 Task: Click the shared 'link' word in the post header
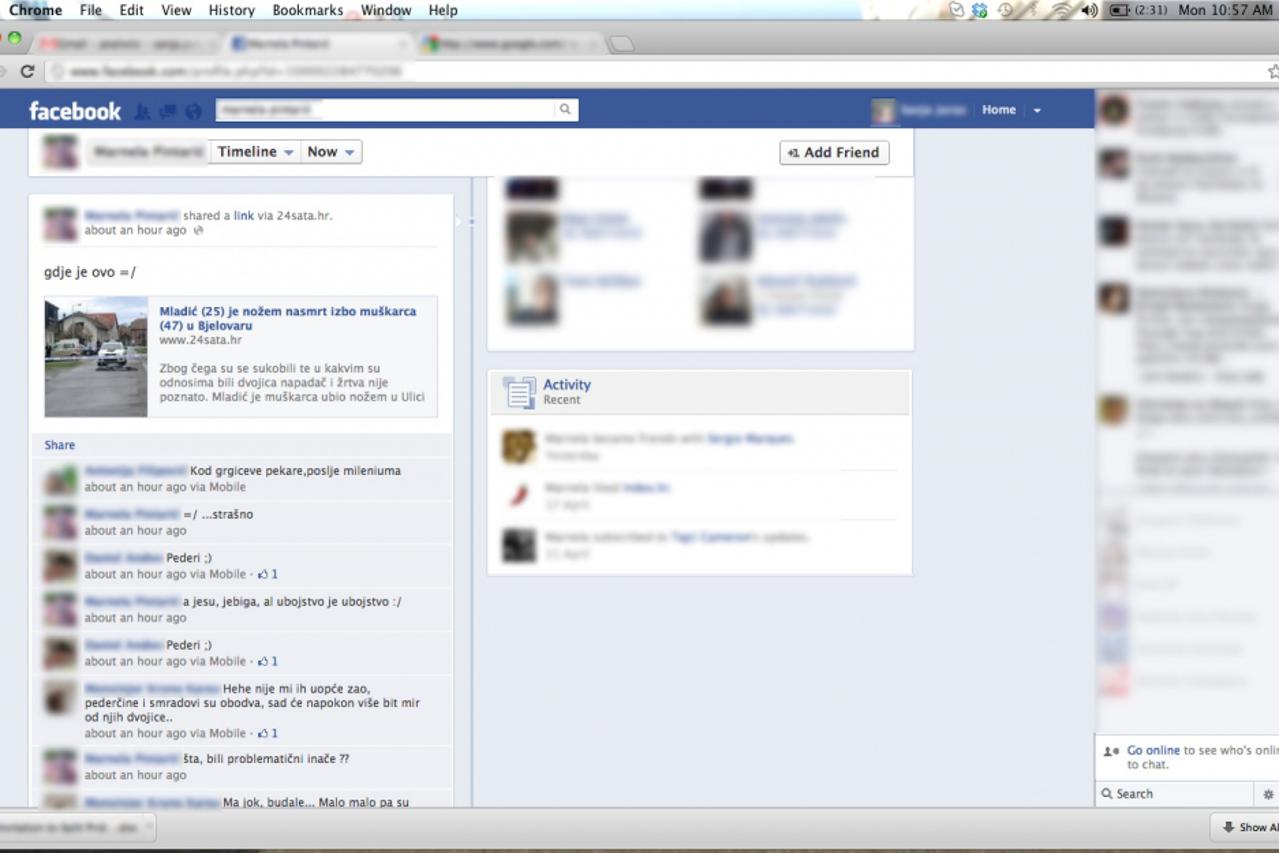tap(244, 215)
